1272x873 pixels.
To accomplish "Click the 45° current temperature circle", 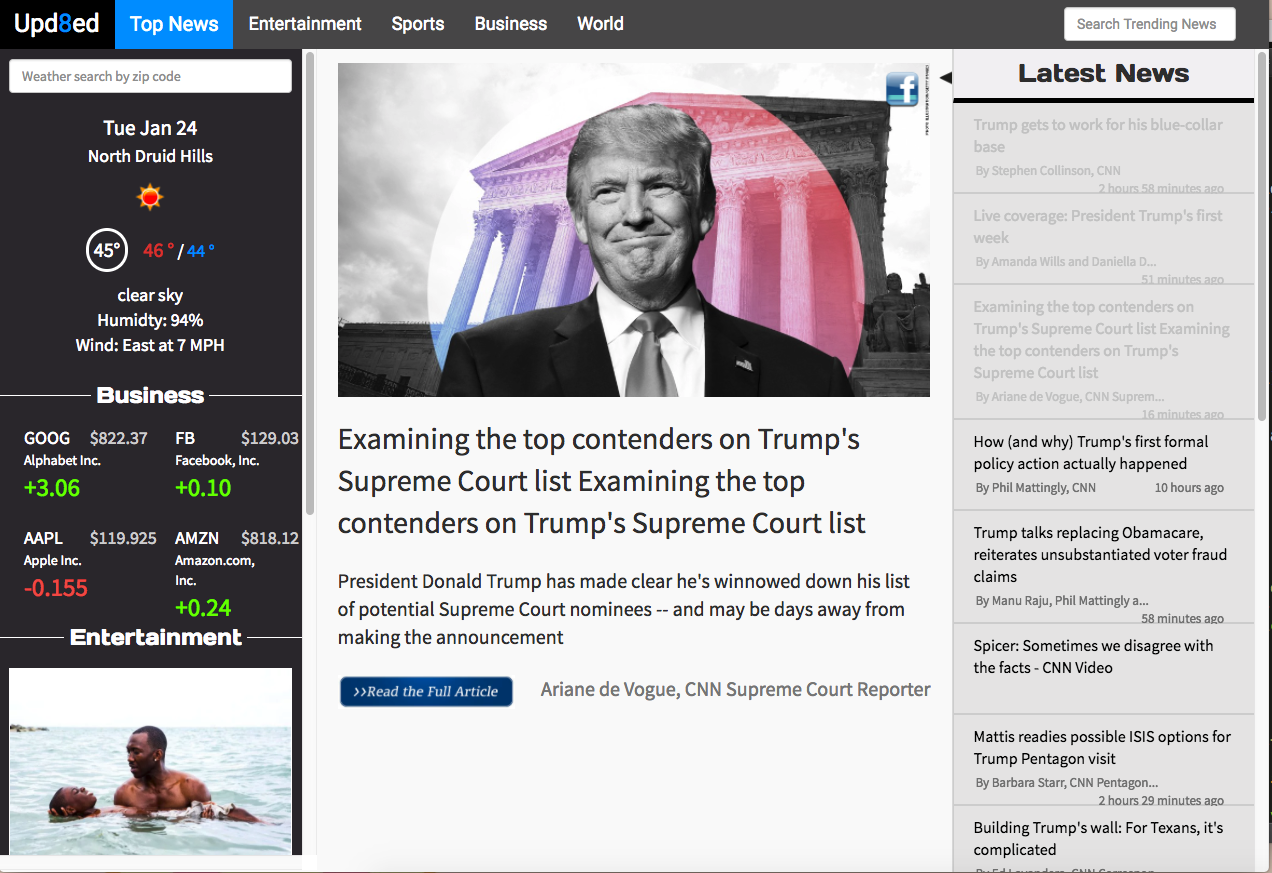I will point(107,250).
